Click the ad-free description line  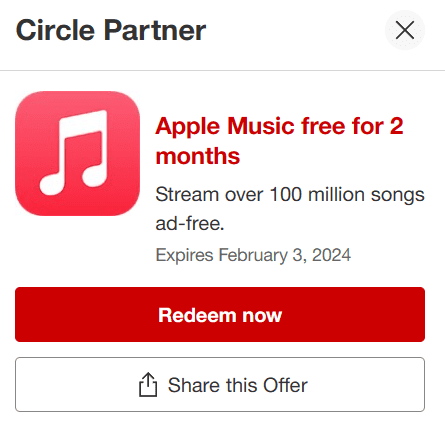pos(190,223)
